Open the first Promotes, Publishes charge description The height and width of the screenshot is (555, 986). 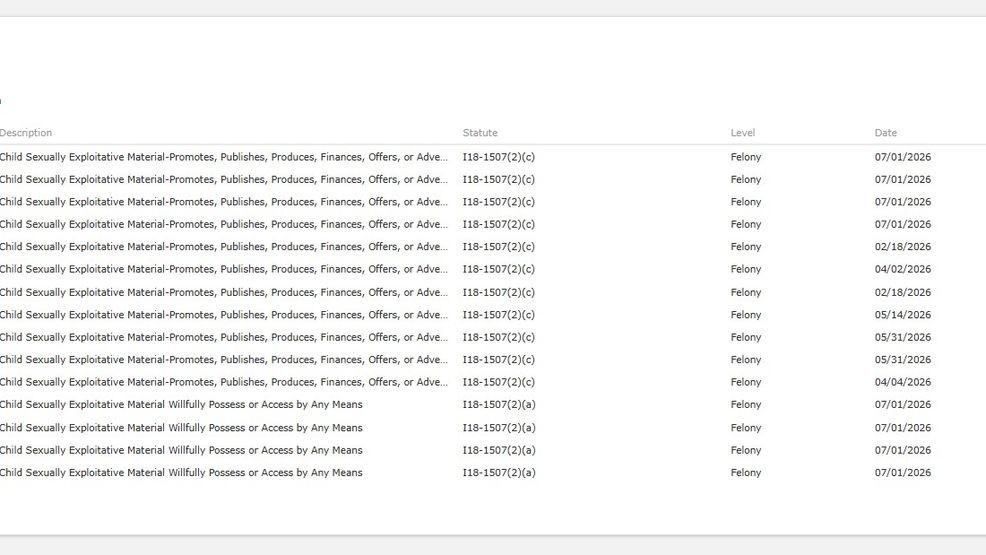[223, 157]
